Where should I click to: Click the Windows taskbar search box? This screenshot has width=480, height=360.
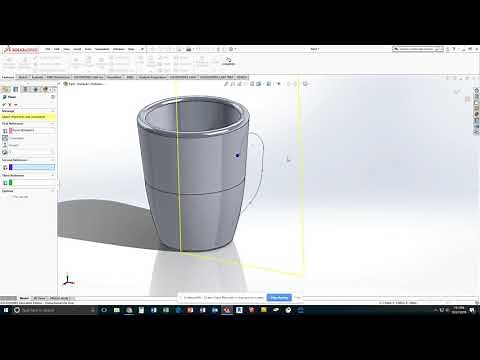(x=55, y=310)
